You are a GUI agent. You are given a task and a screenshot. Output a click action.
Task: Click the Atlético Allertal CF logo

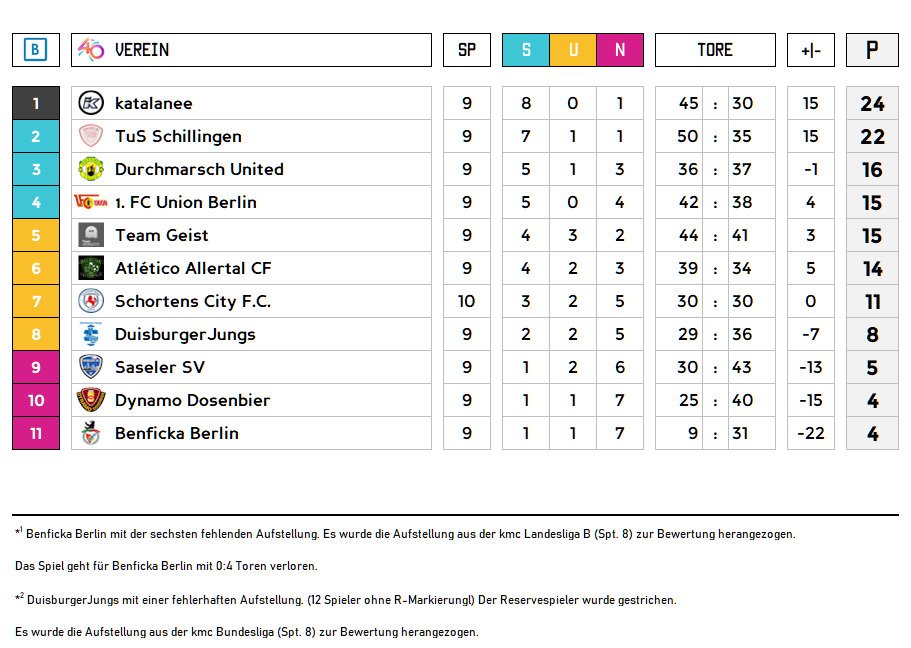[x=91, y=268]
